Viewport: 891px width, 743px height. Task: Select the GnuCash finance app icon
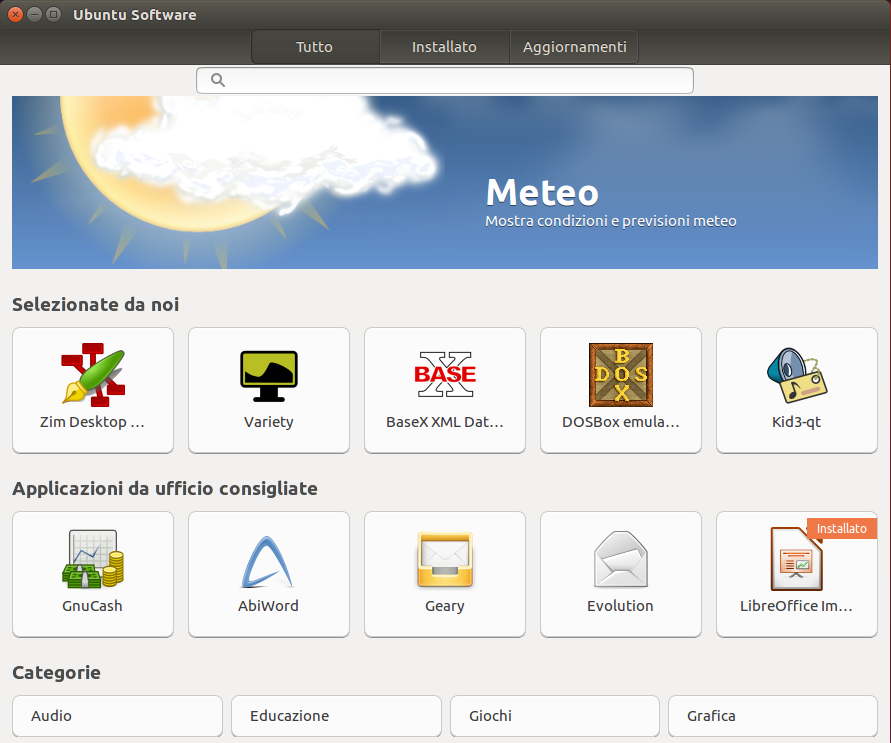93,559
